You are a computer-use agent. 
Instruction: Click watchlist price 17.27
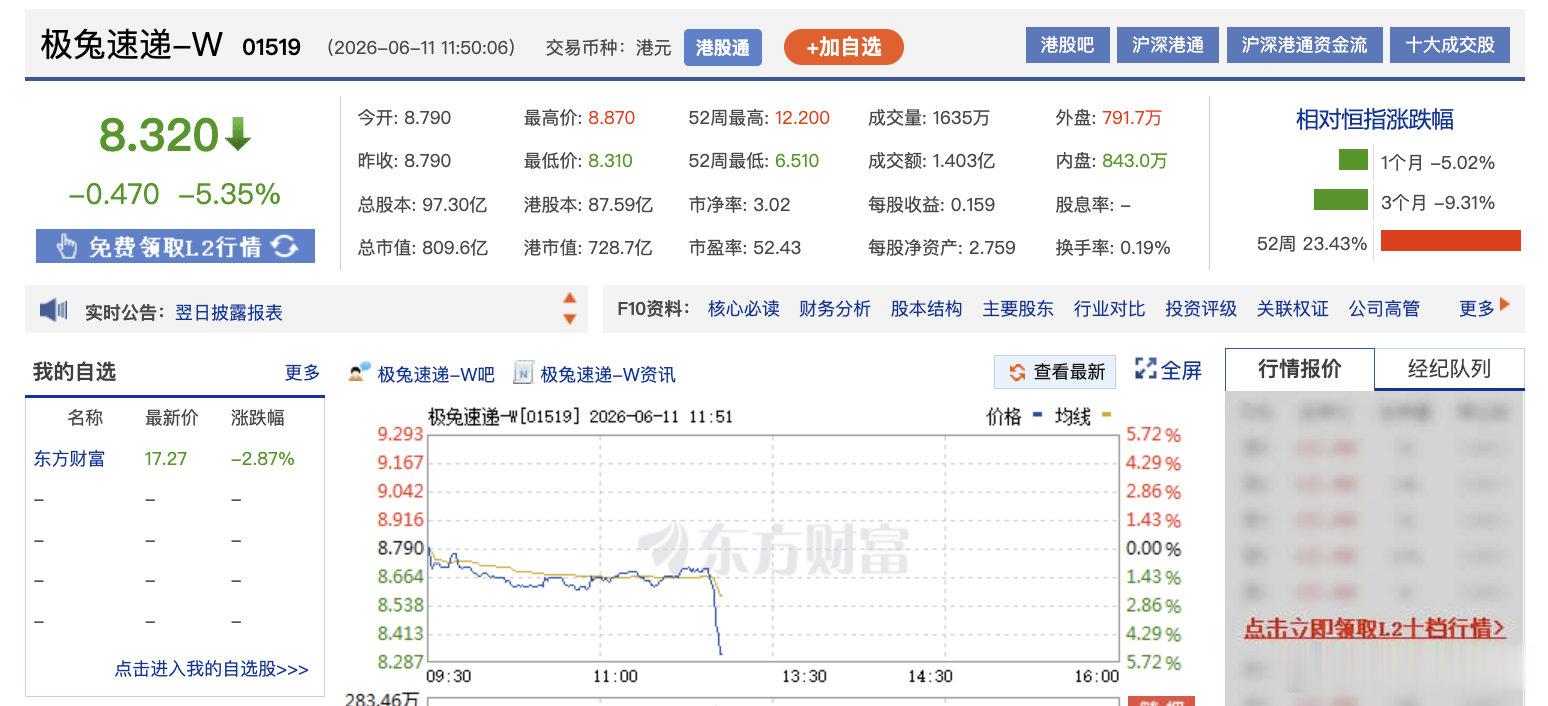(166, 459)
